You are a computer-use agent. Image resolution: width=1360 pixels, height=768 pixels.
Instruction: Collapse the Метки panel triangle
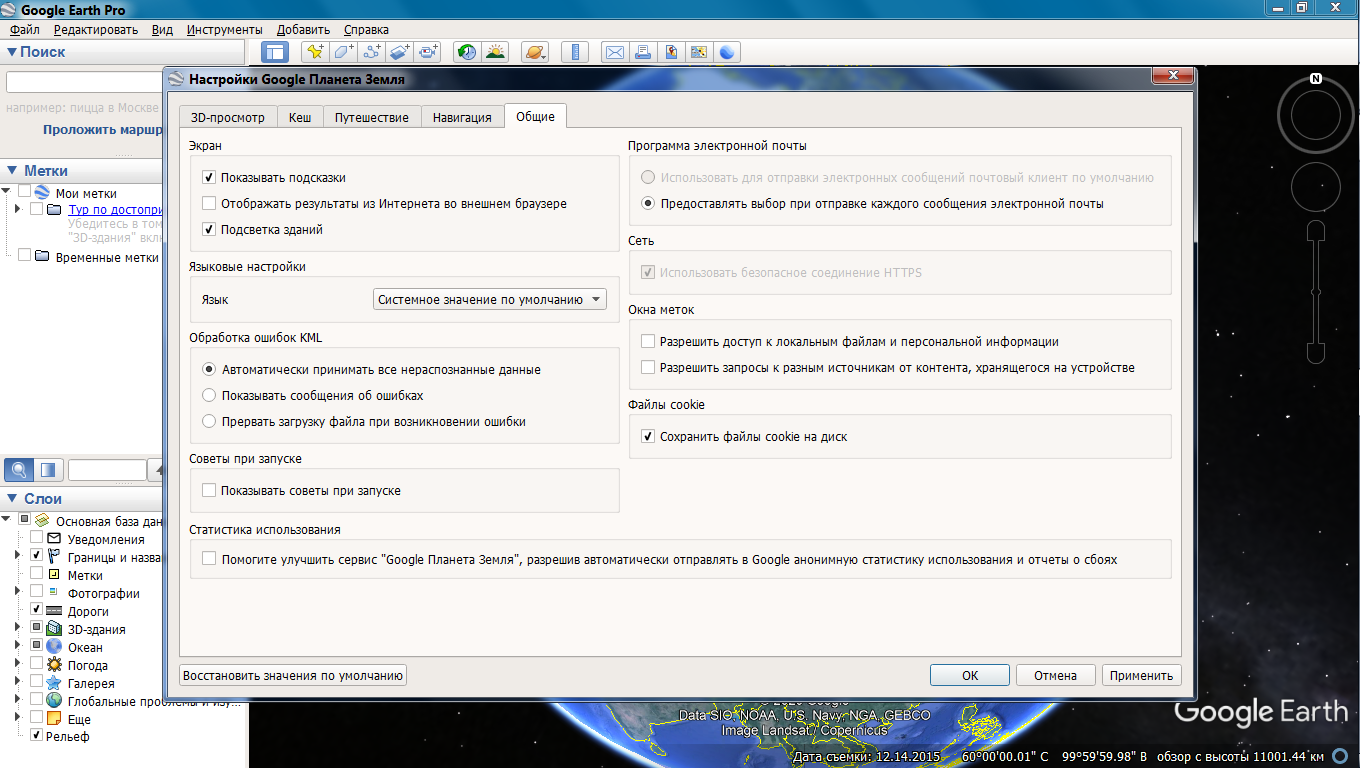pos(12,171)
